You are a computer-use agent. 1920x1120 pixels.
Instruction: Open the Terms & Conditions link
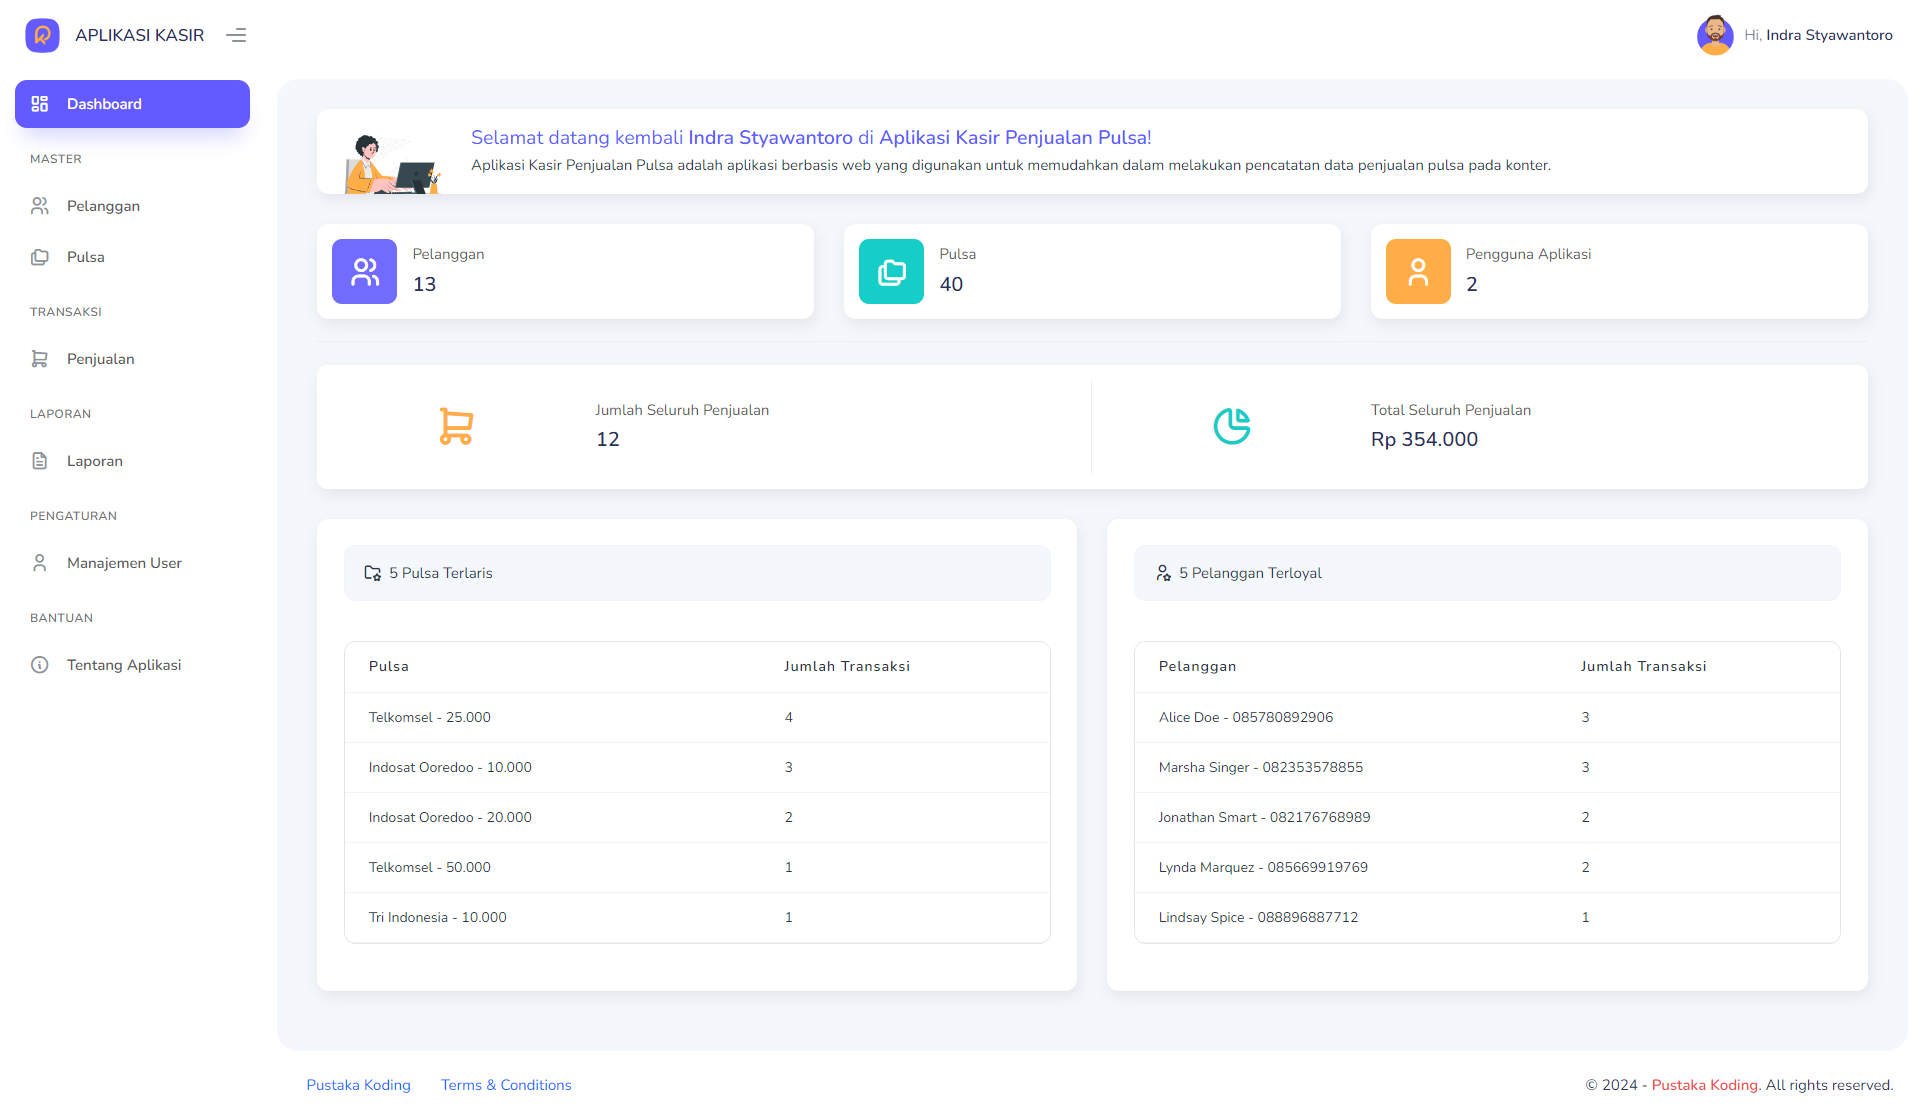506,1084
